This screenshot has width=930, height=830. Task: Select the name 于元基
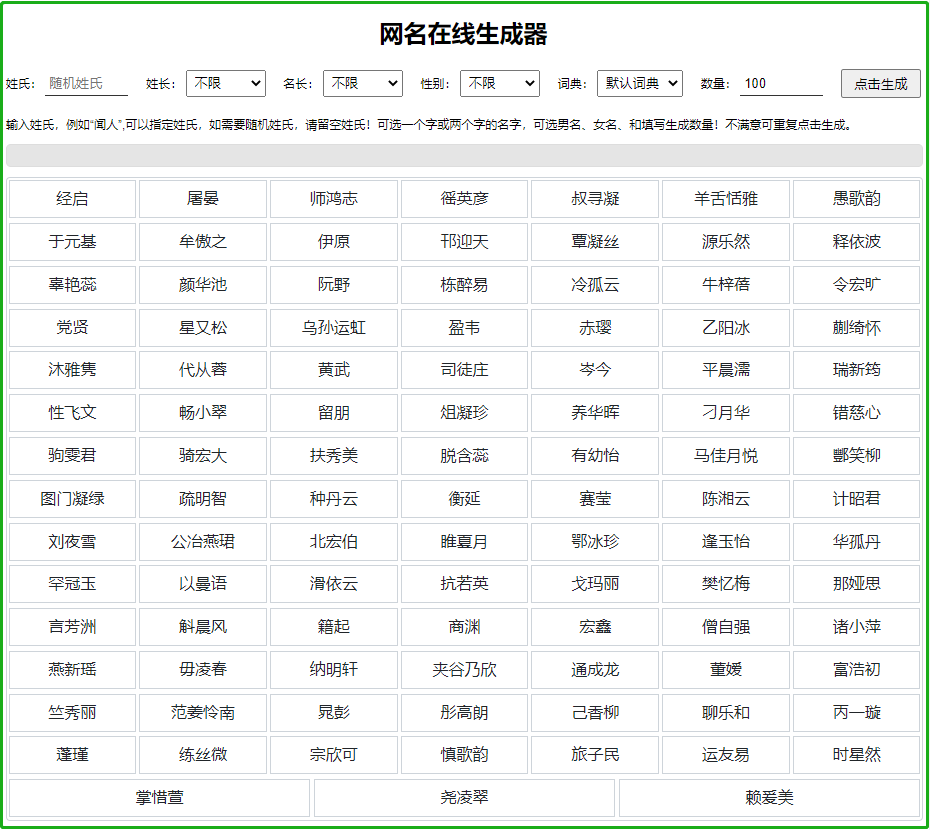click(x=72, y=241)
